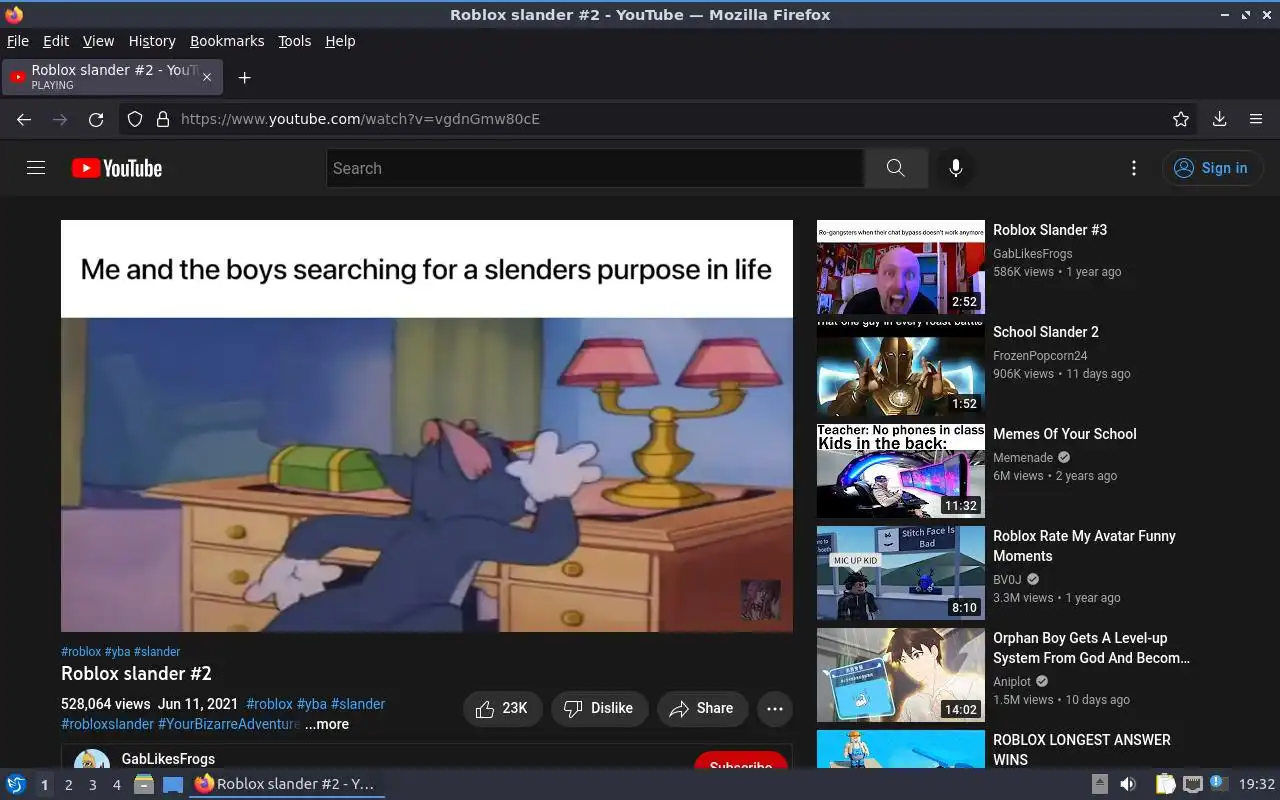Click the Sign in button
The image size is (1280, 800).
[x=1212, y=168]
